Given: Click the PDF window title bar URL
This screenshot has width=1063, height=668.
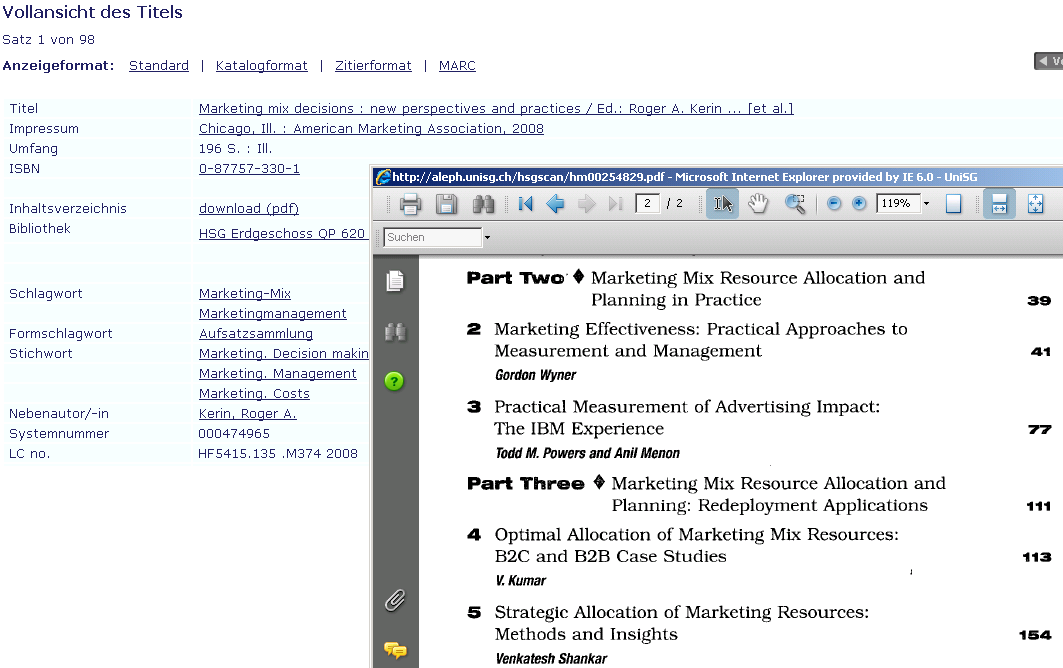Looking at the screenshot, I should click(x=528, y=177).
